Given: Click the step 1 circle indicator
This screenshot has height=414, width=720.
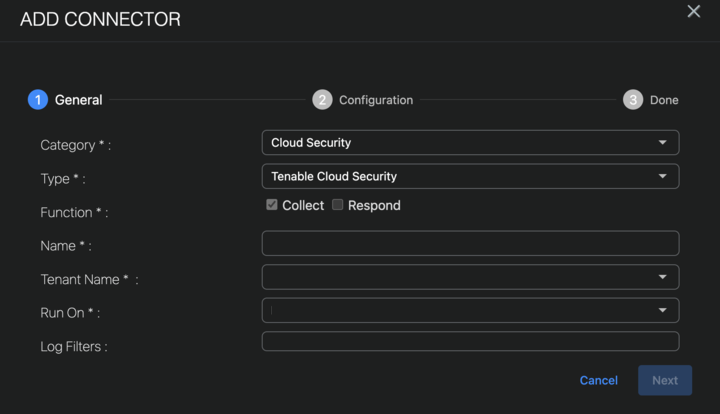Looking at the screenshot, I should click(x=38, y=100).
